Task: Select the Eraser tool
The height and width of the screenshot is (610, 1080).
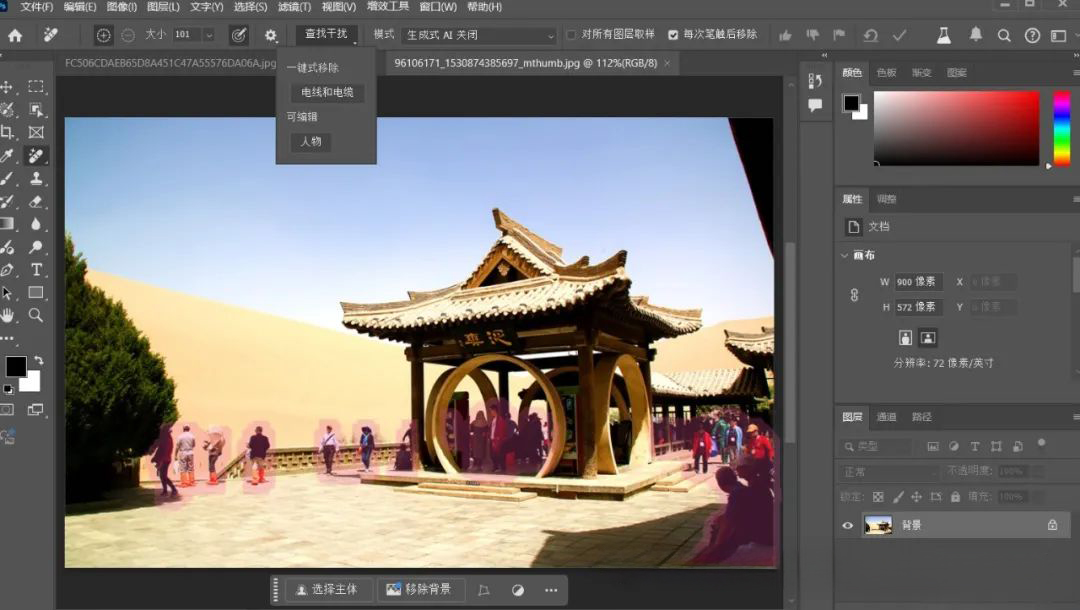Action: pos(36,201)
